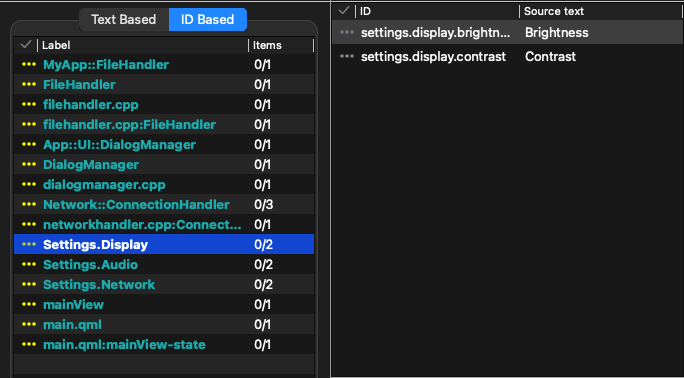Image resolution: width=684 pixels, height=378 pixels.
Task: Click checkmark column header in context list
Action: pos(26,45)
